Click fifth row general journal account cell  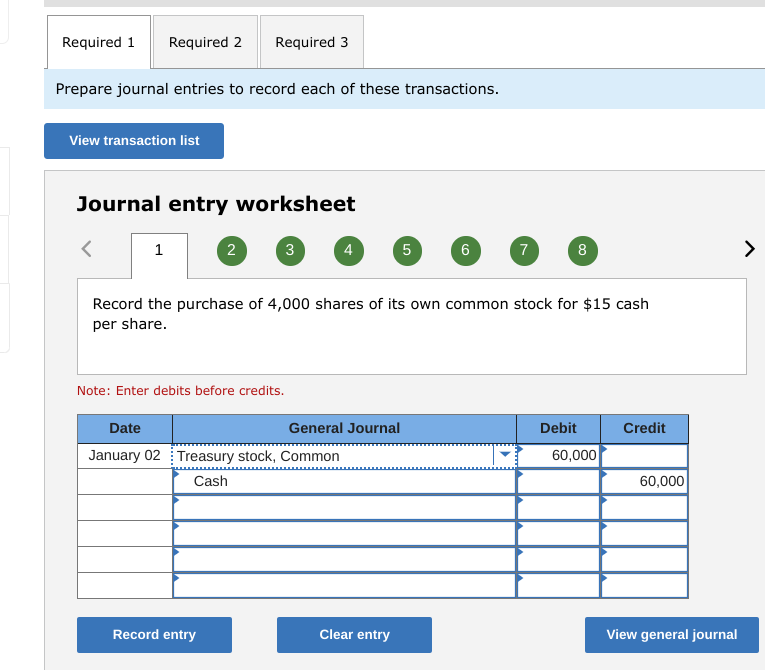[x=344, y=559]
